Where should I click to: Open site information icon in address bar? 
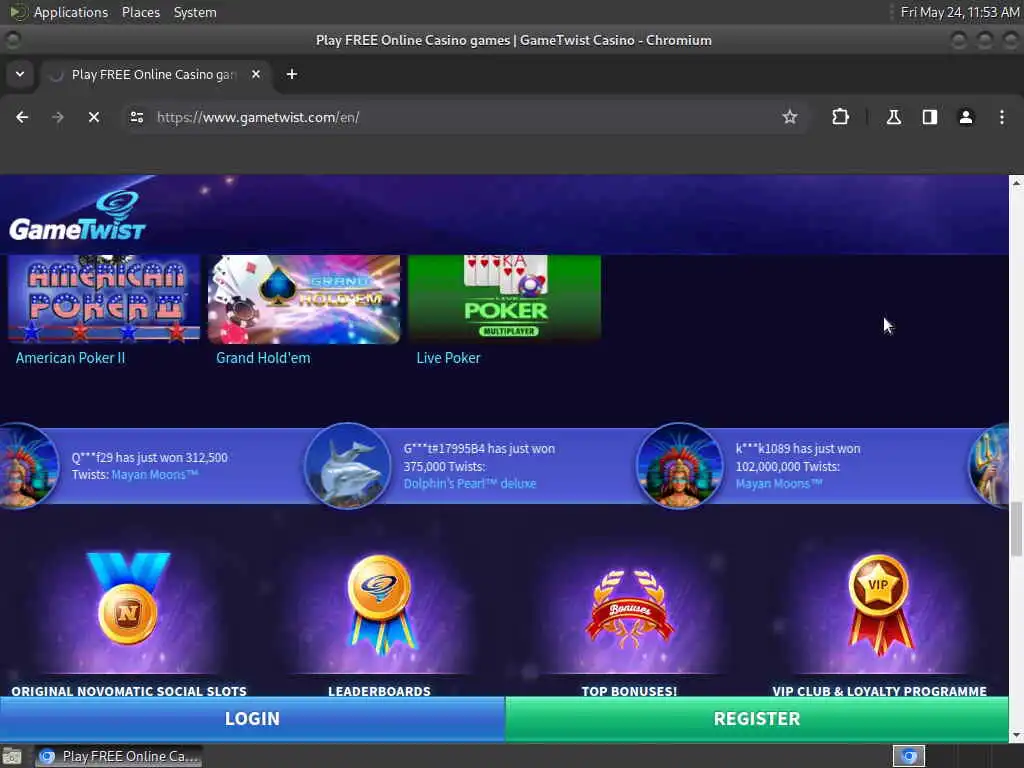pos(136,117)
